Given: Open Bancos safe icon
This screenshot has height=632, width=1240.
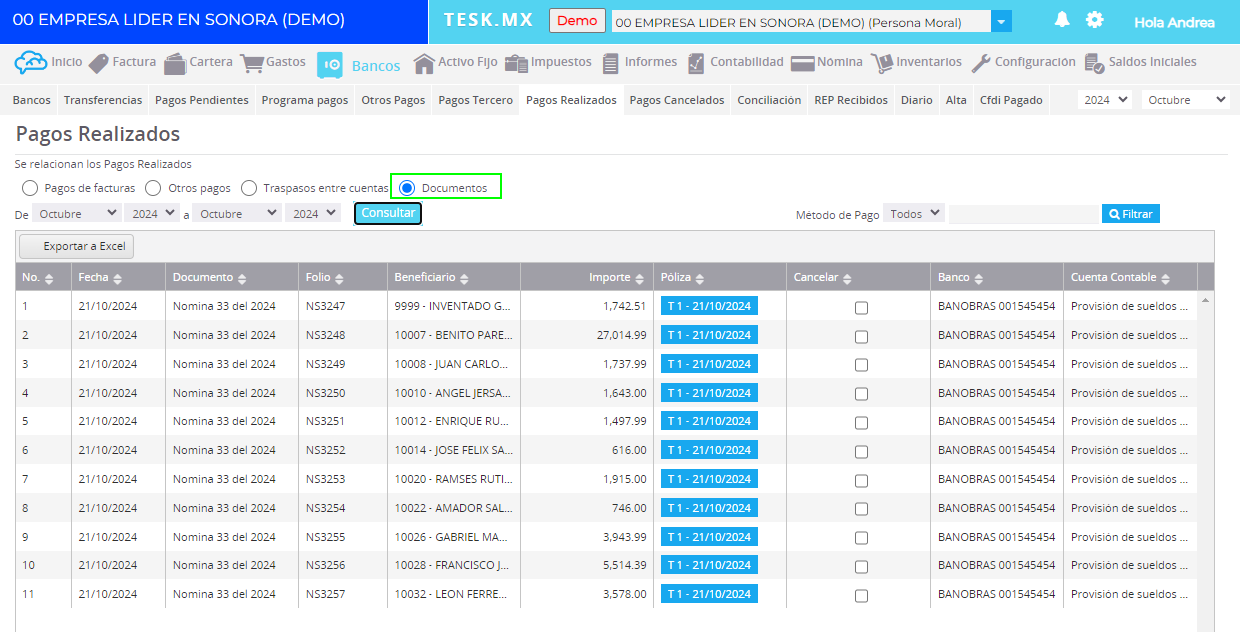Looking at the screenshot, I should 331,65.
